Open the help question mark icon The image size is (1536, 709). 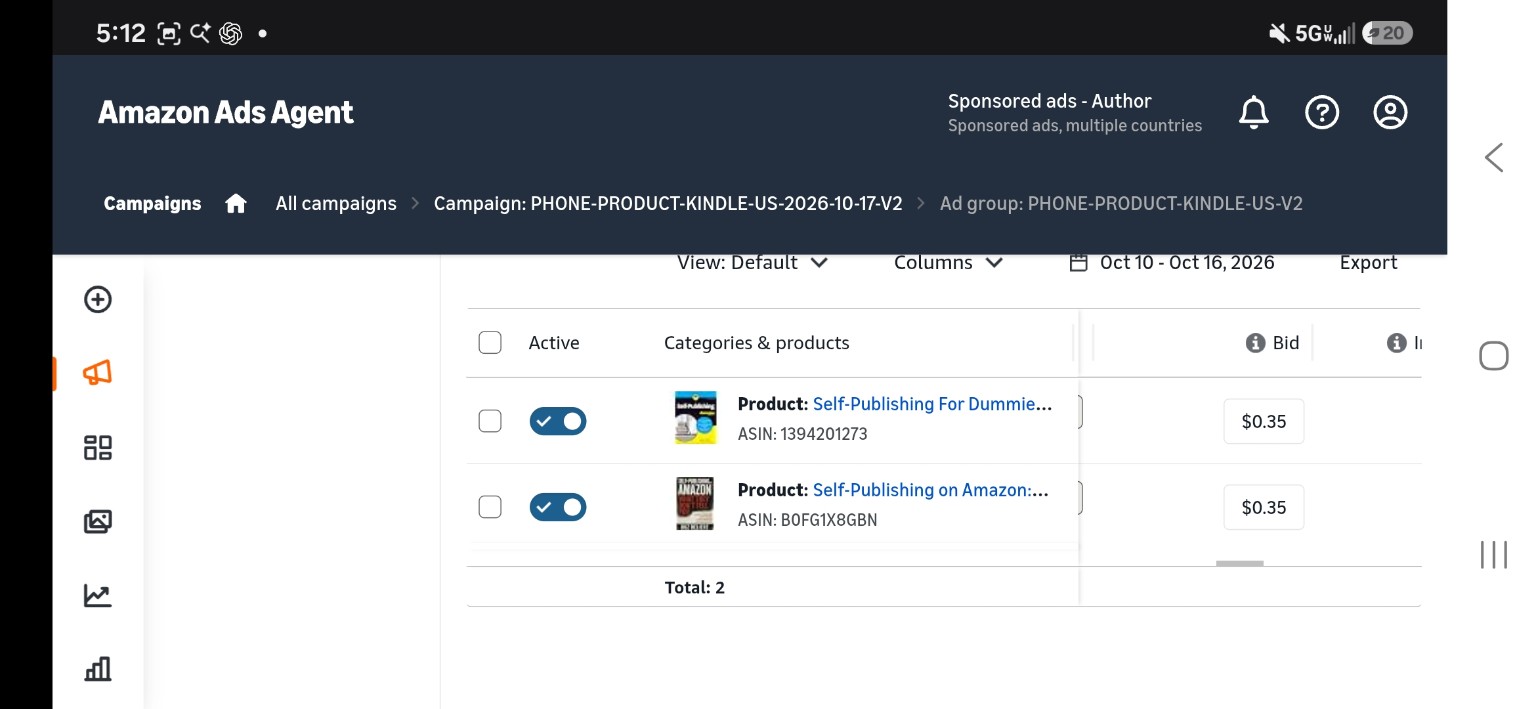1322,112
